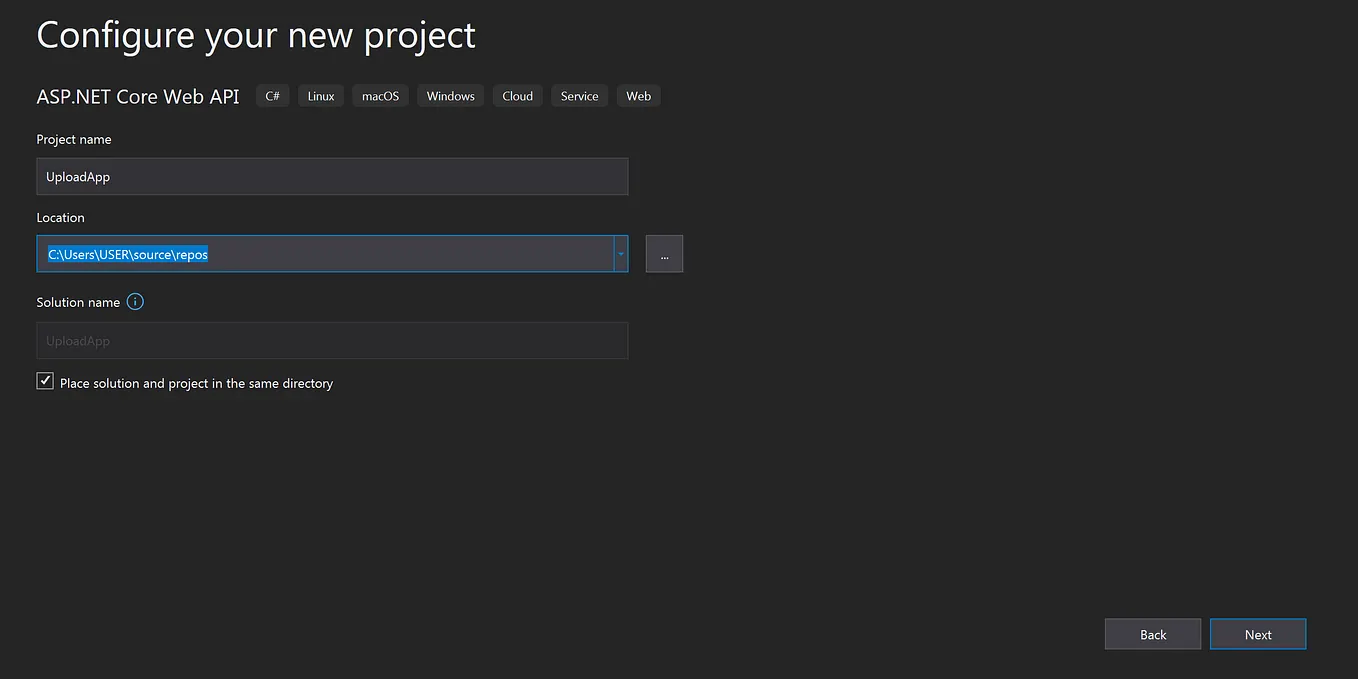Open the Location history dropdown arrow

(x=620, y=253)
